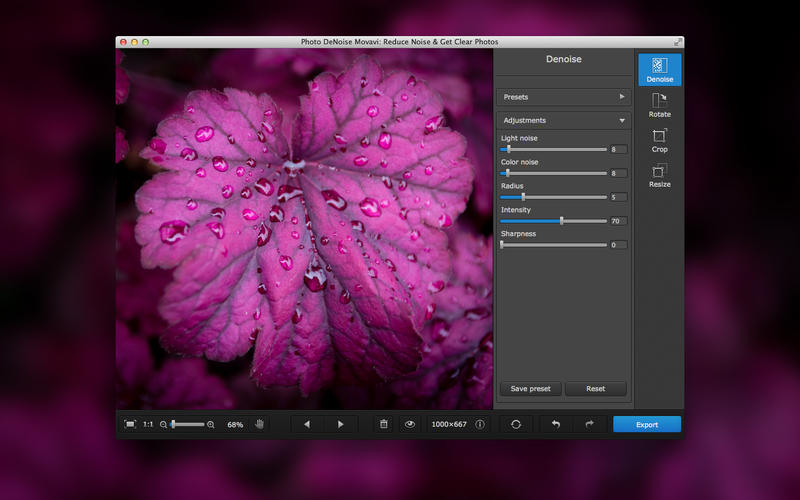Screen dimensions: 800x500
Task: Edit the Intensity value field
Action: 618,221
